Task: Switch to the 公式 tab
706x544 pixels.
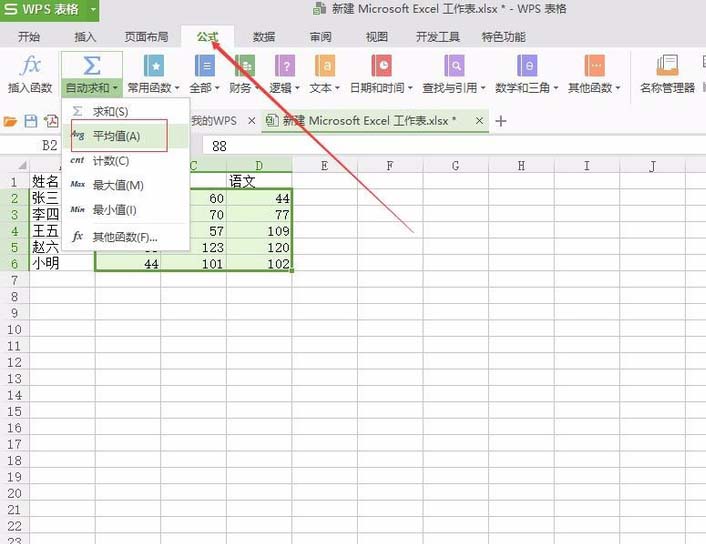Action: click(x=208, y=37)
